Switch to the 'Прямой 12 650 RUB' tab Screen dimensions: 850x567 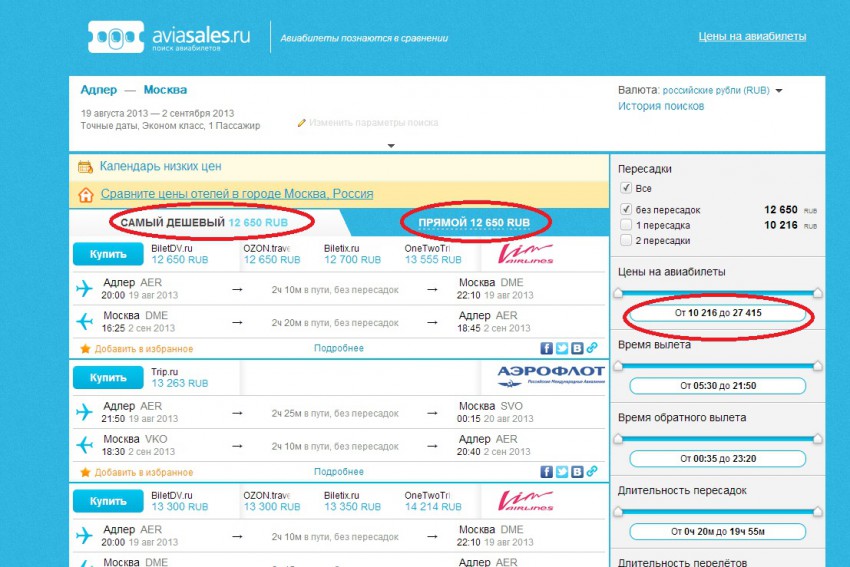click(x=474, y=222)
